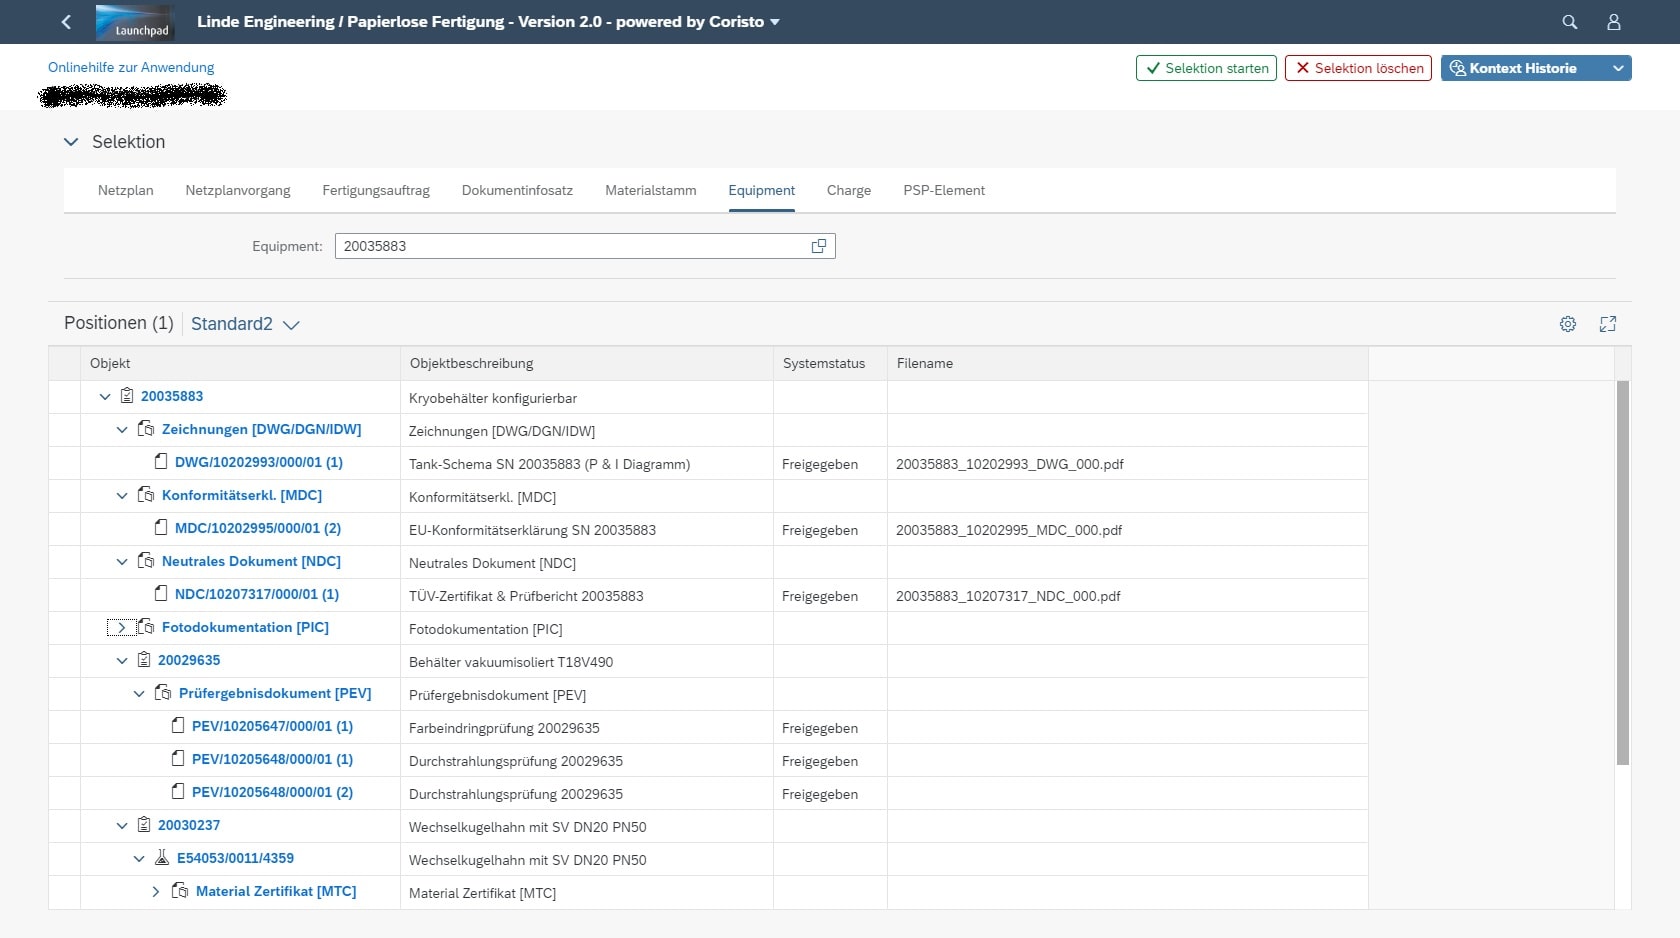The image size is (1680, 938).
Task: Click the table vertical scrollbar
Action: pos(1622,573)
